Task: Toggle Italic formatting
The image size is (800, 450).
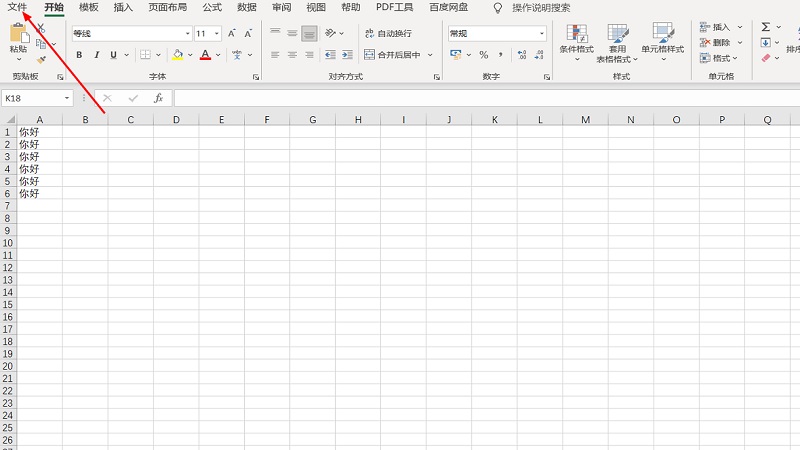Action: coord(96,55)
